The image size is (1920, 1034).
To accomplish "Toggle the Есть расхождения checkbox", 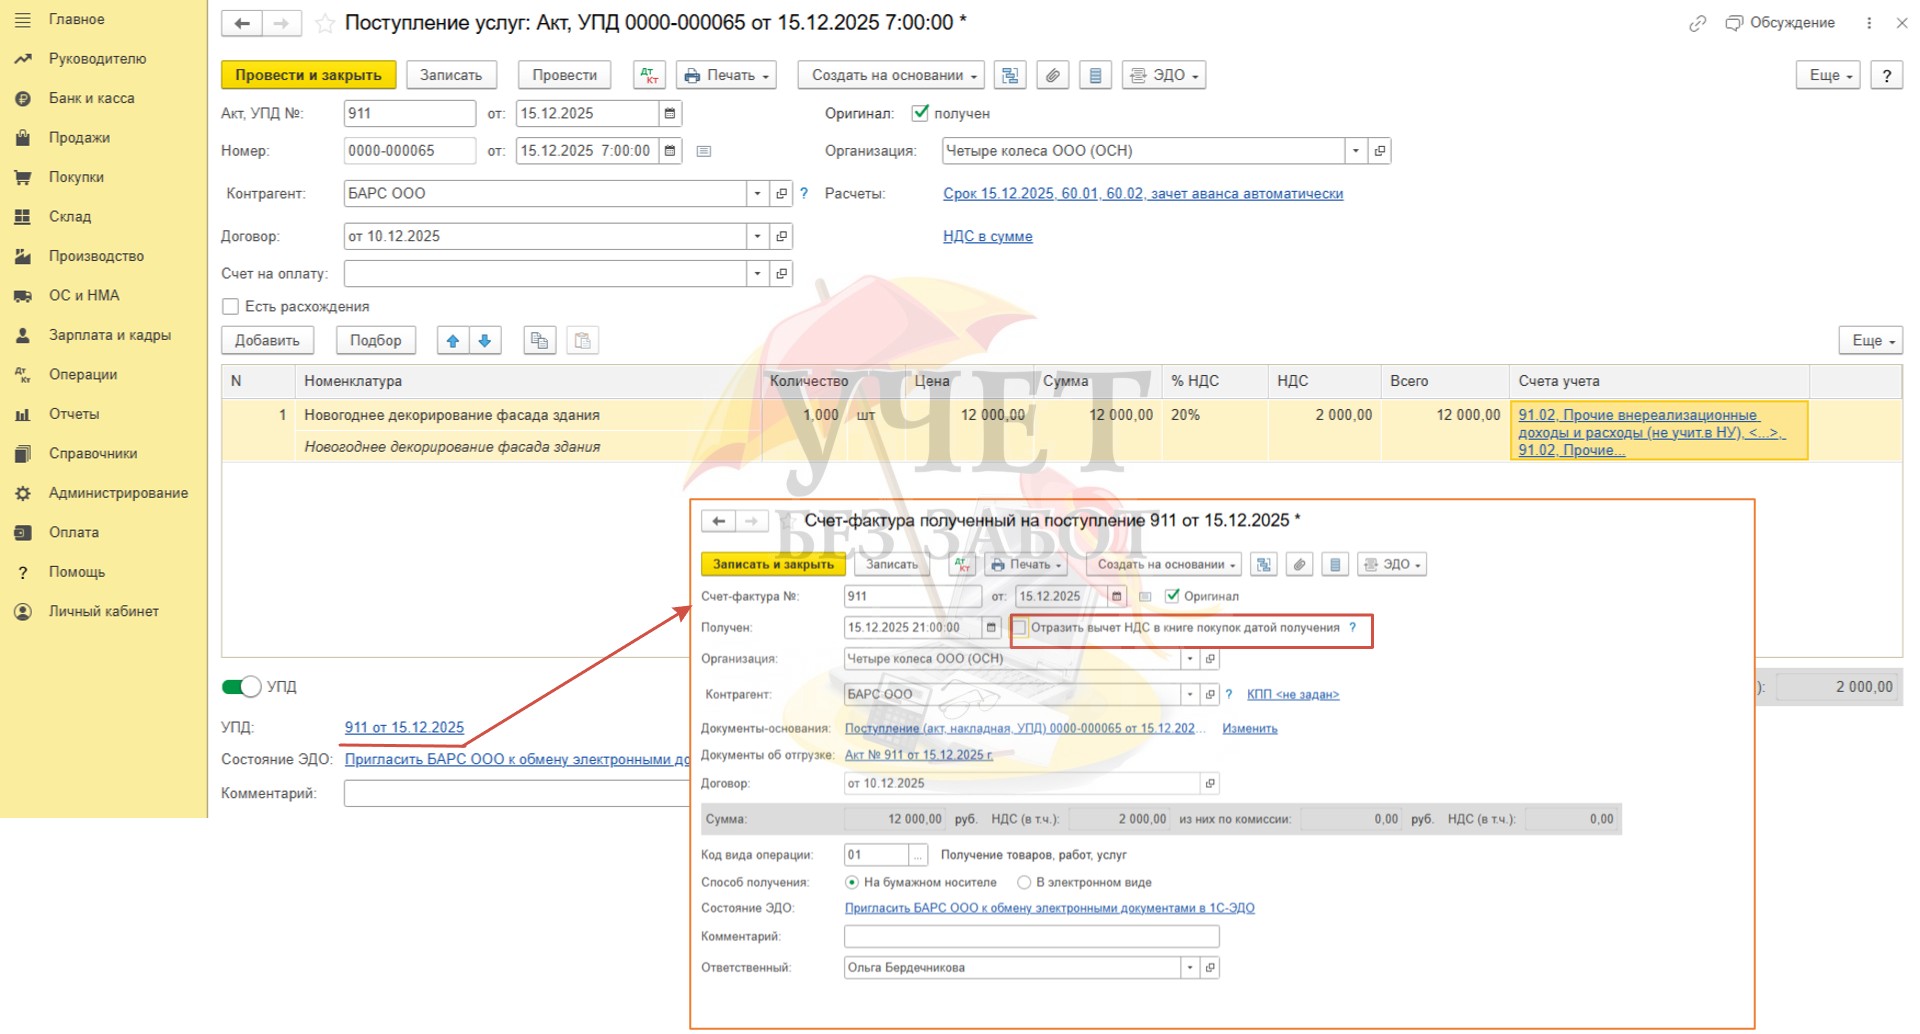I will click(x=231, y=307).
